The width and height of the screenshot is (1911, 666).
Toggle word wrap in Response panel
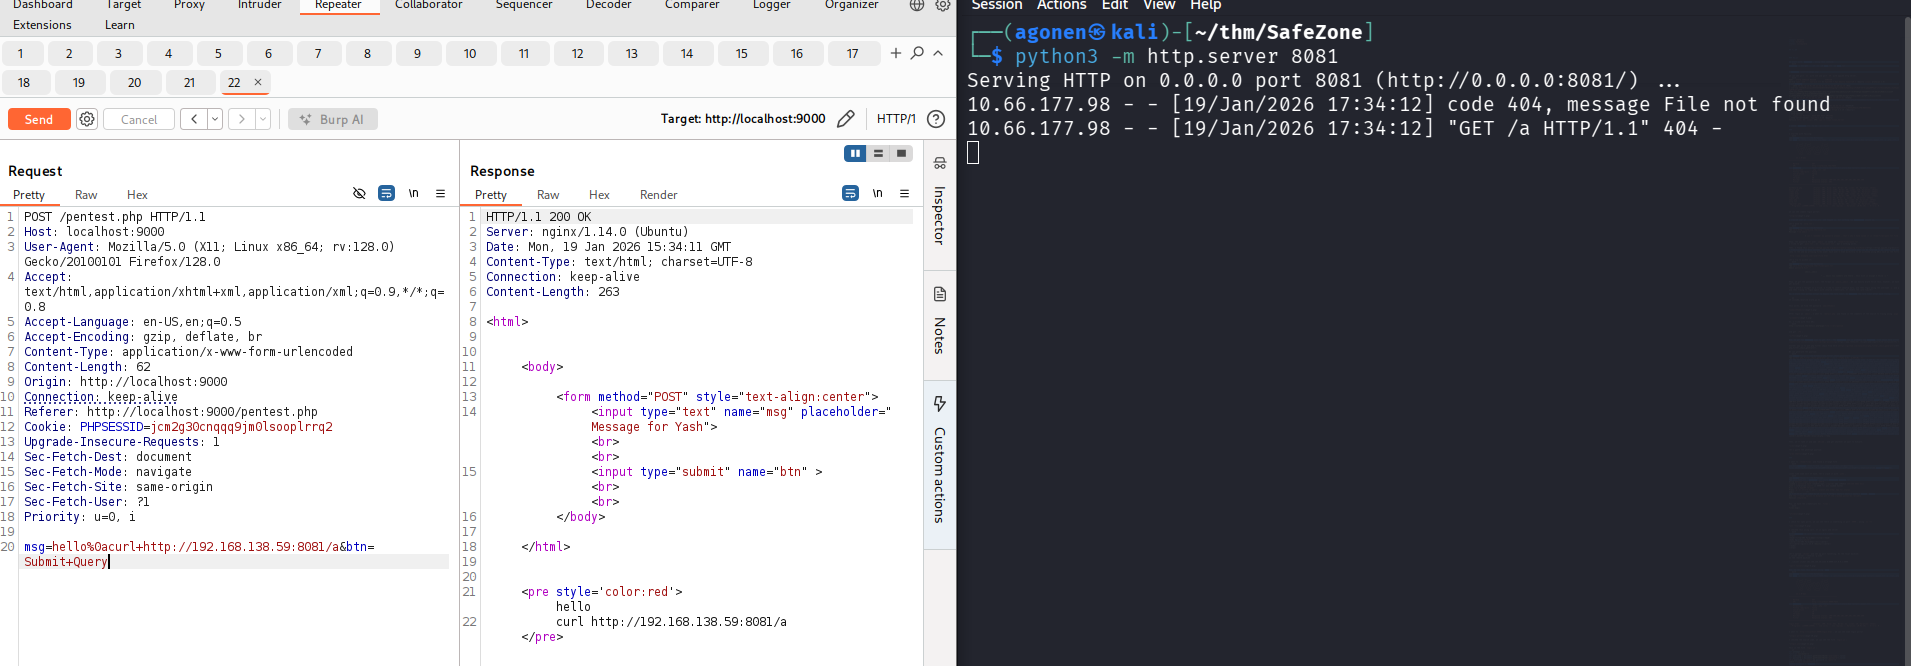point(850,193)
